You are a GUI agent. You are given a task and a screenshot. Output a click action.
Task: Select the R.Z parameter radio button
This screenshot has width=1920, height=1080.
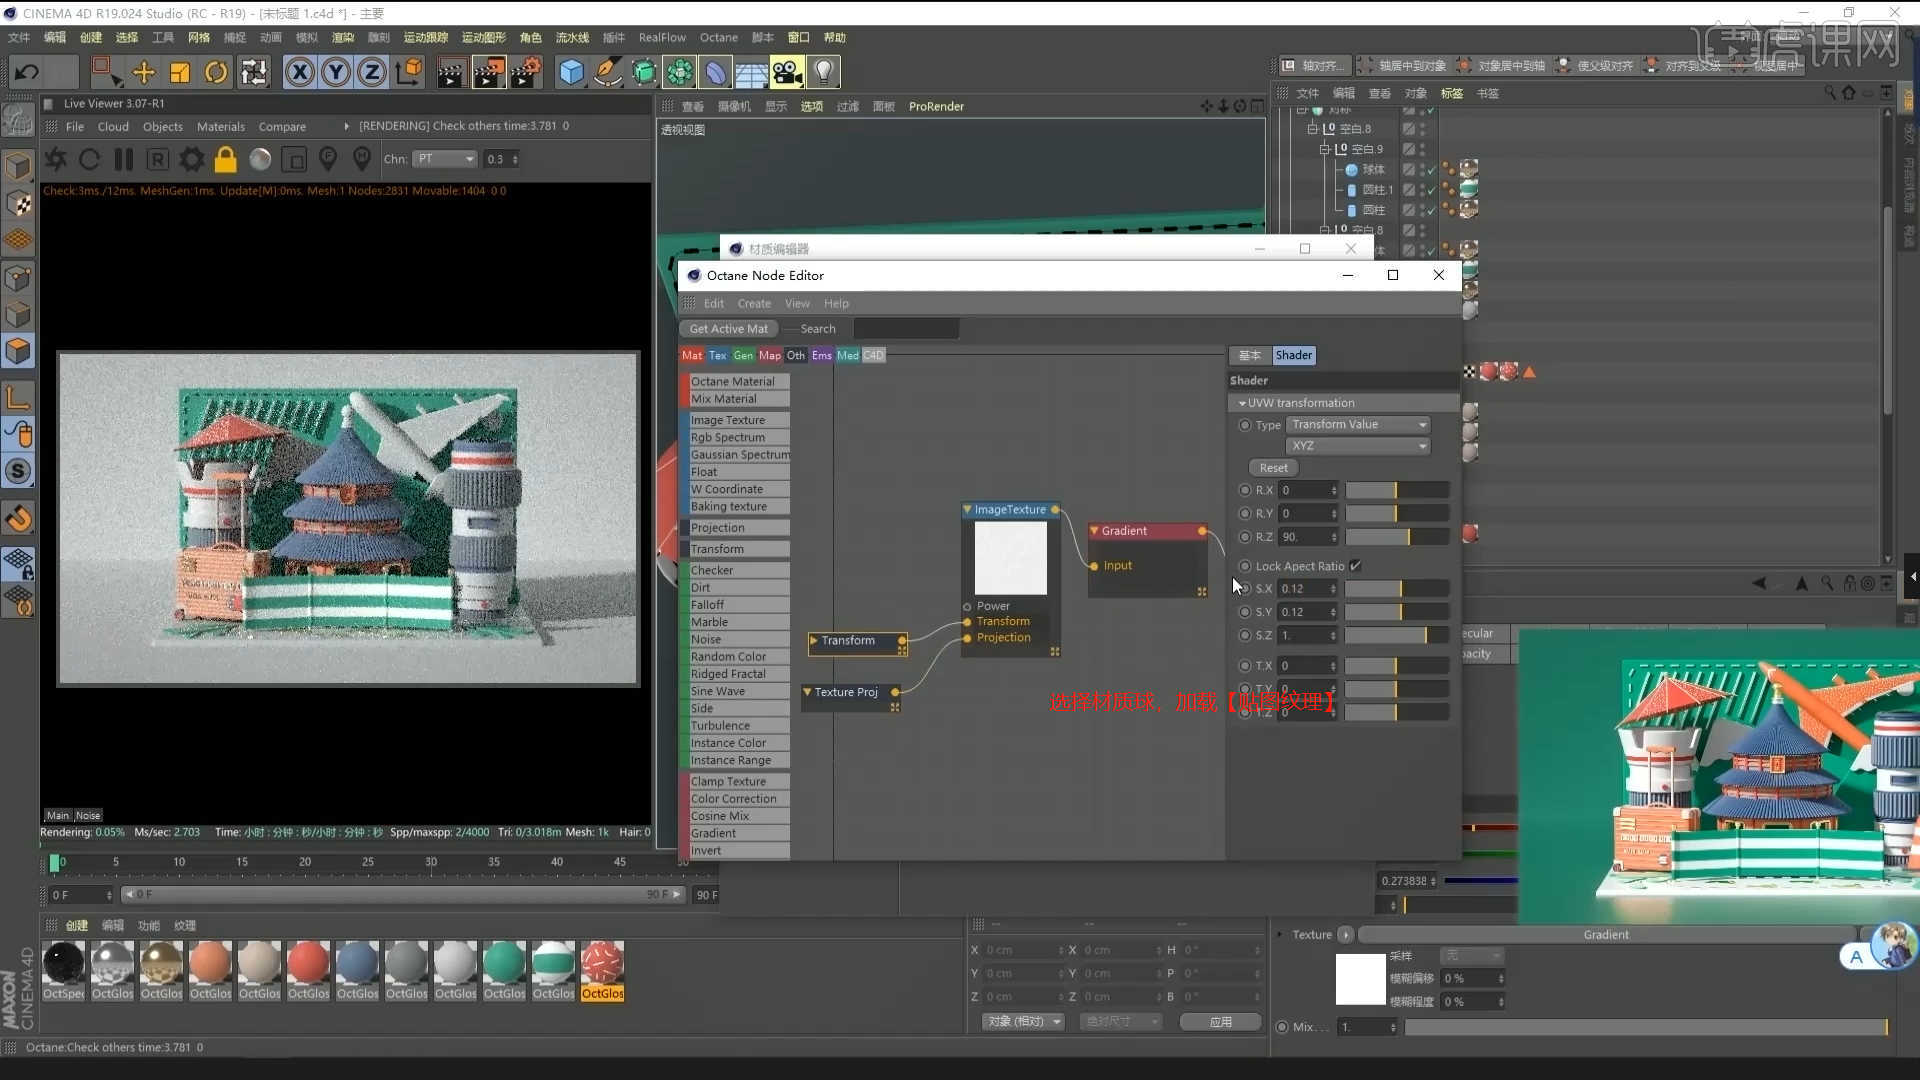[x=1245, y=537]
